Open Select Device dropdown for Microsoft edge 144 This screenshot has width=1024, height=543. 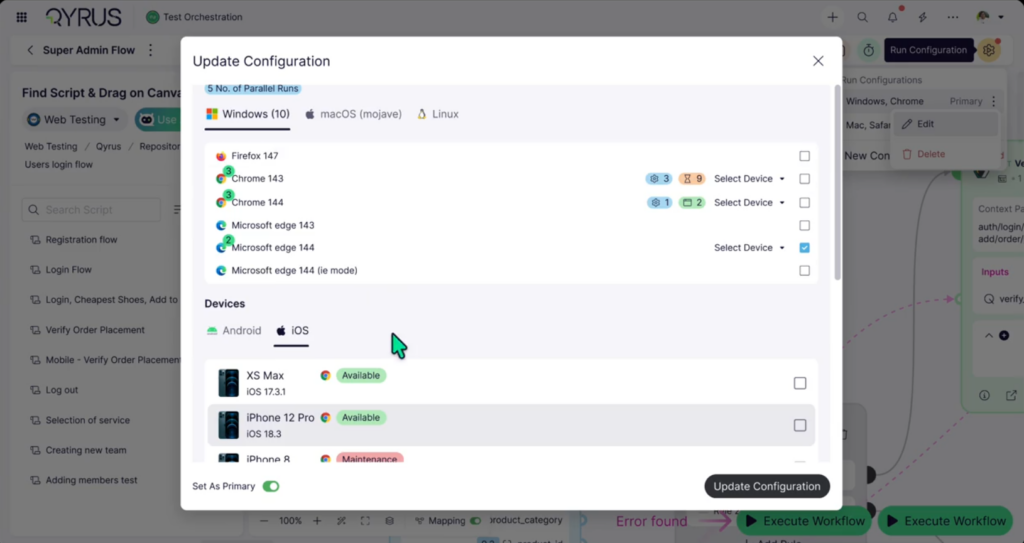pyautogui.click(x=749, y=248)
